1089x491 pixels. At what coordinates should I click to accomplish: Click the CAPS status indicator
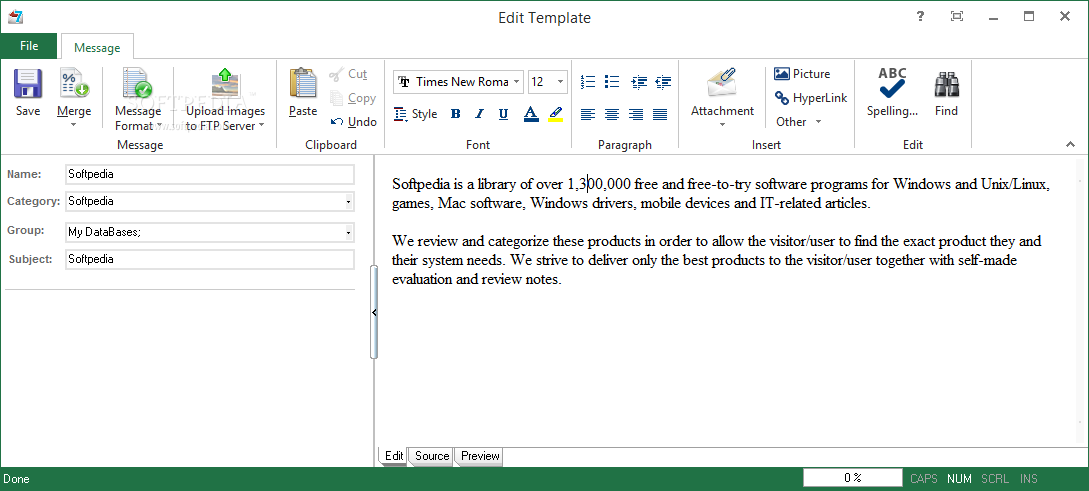[x=924, y=478]
